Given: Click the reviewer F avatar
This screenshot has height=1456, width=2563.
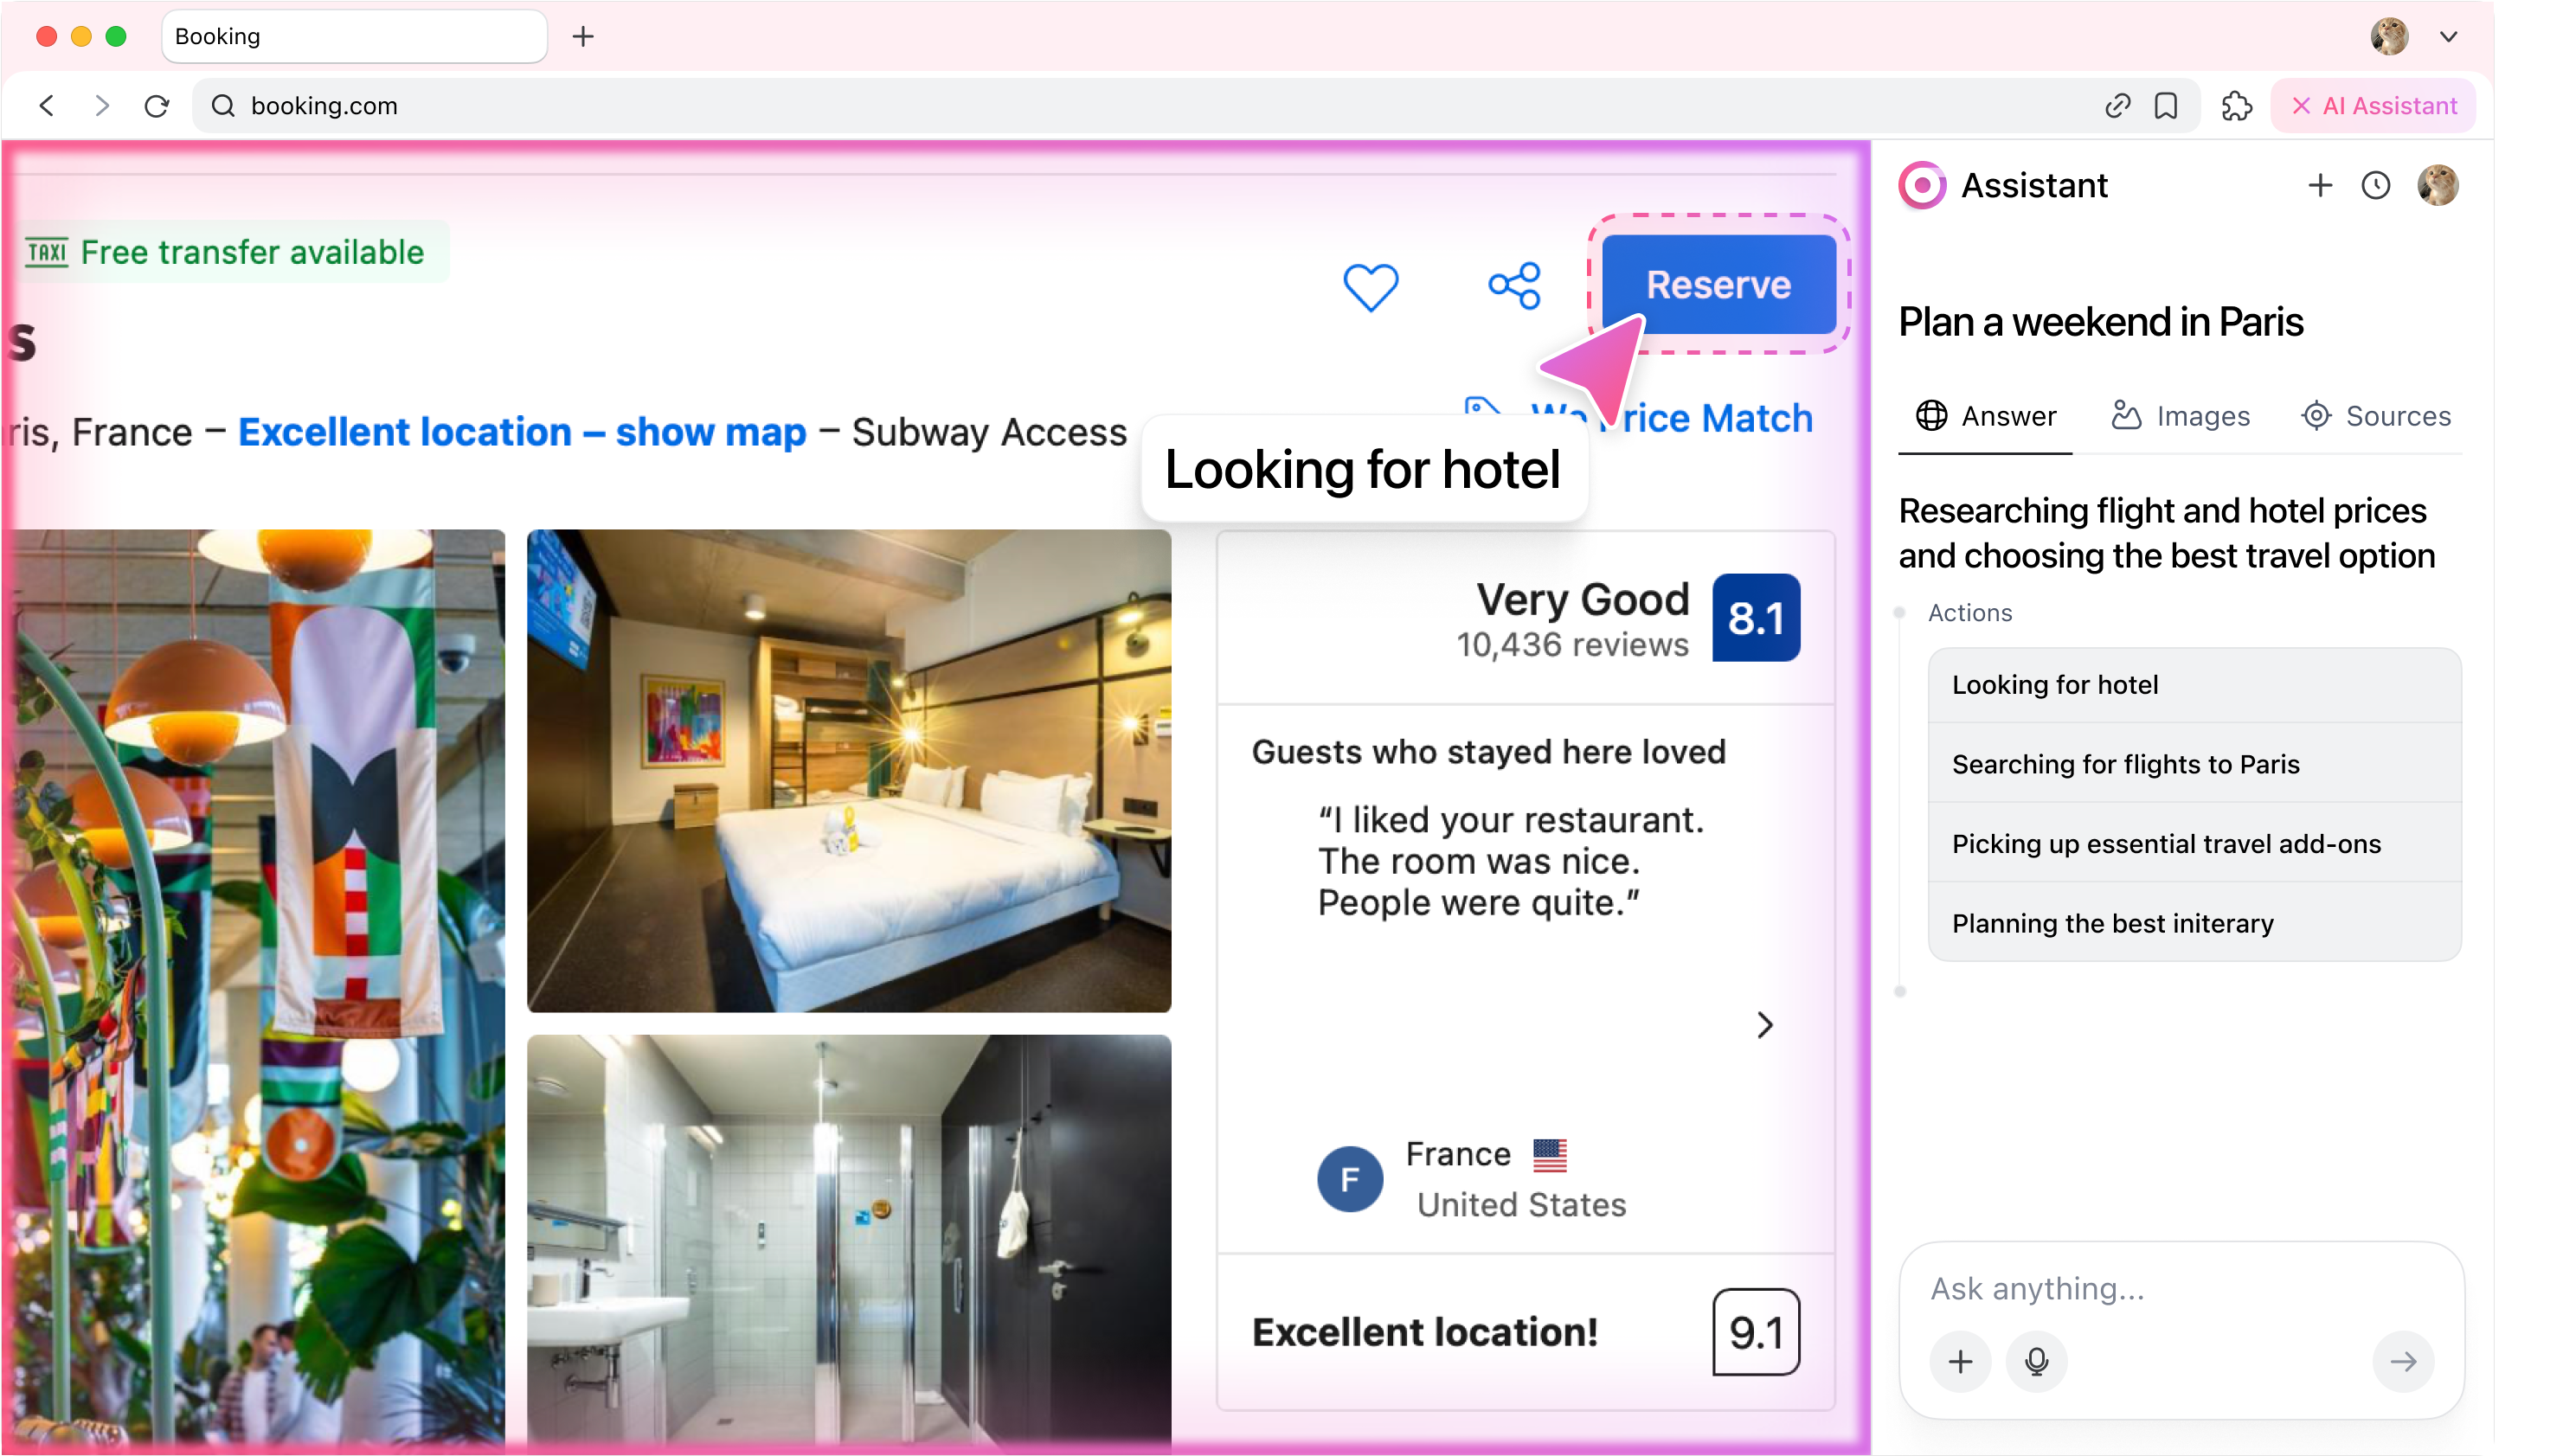Looking at the screenshot, I should click(1350, 1179).
